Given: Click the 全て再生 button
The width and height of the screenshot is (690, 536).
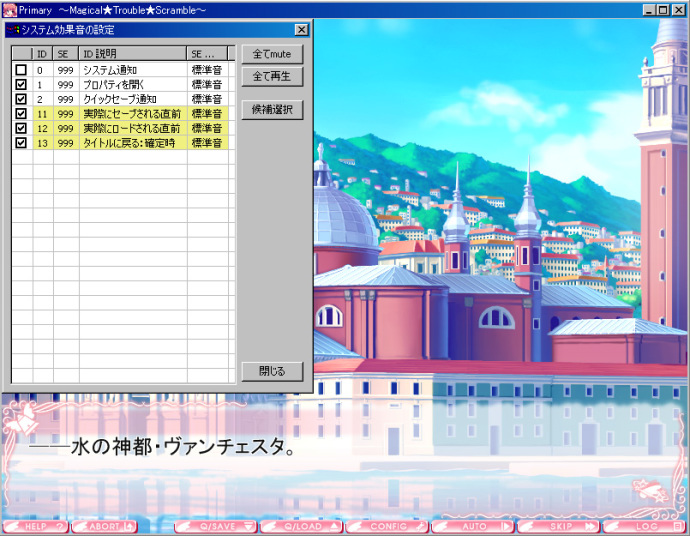Looking at the screenshot, I should tap(272, 77).
